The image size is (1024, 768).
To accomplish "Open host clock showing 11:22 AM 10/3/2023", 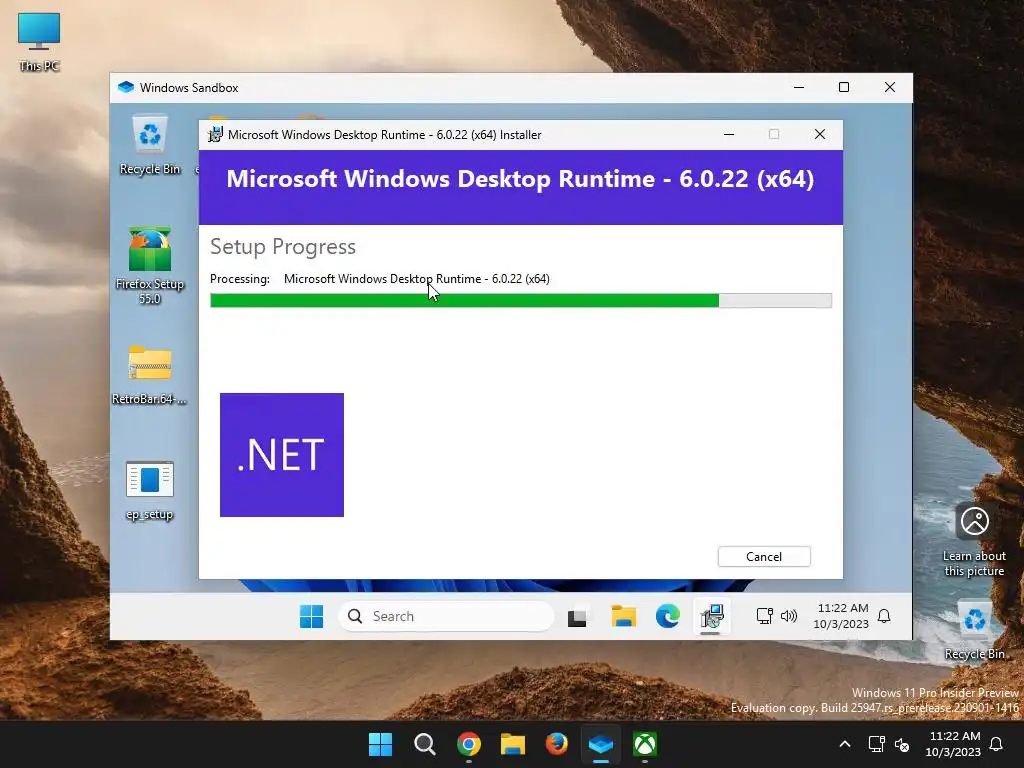I will point(953,744).
